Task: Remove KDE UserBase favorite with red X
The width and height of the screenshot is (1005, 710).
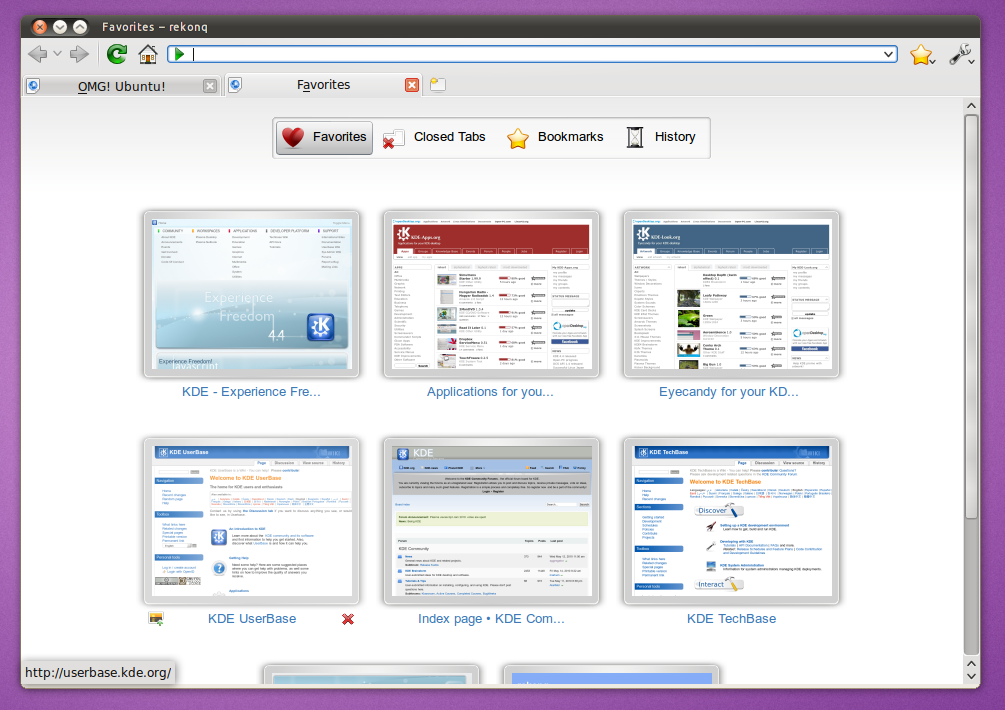Action: coord(347,619)
